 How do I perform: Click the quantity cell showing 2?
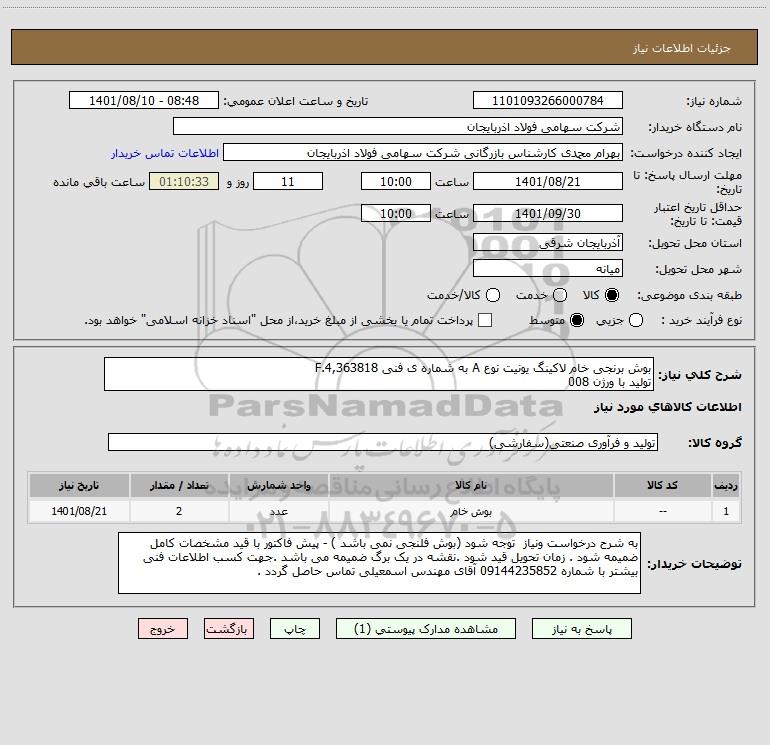pyautogui.click(x=179, y=511)
